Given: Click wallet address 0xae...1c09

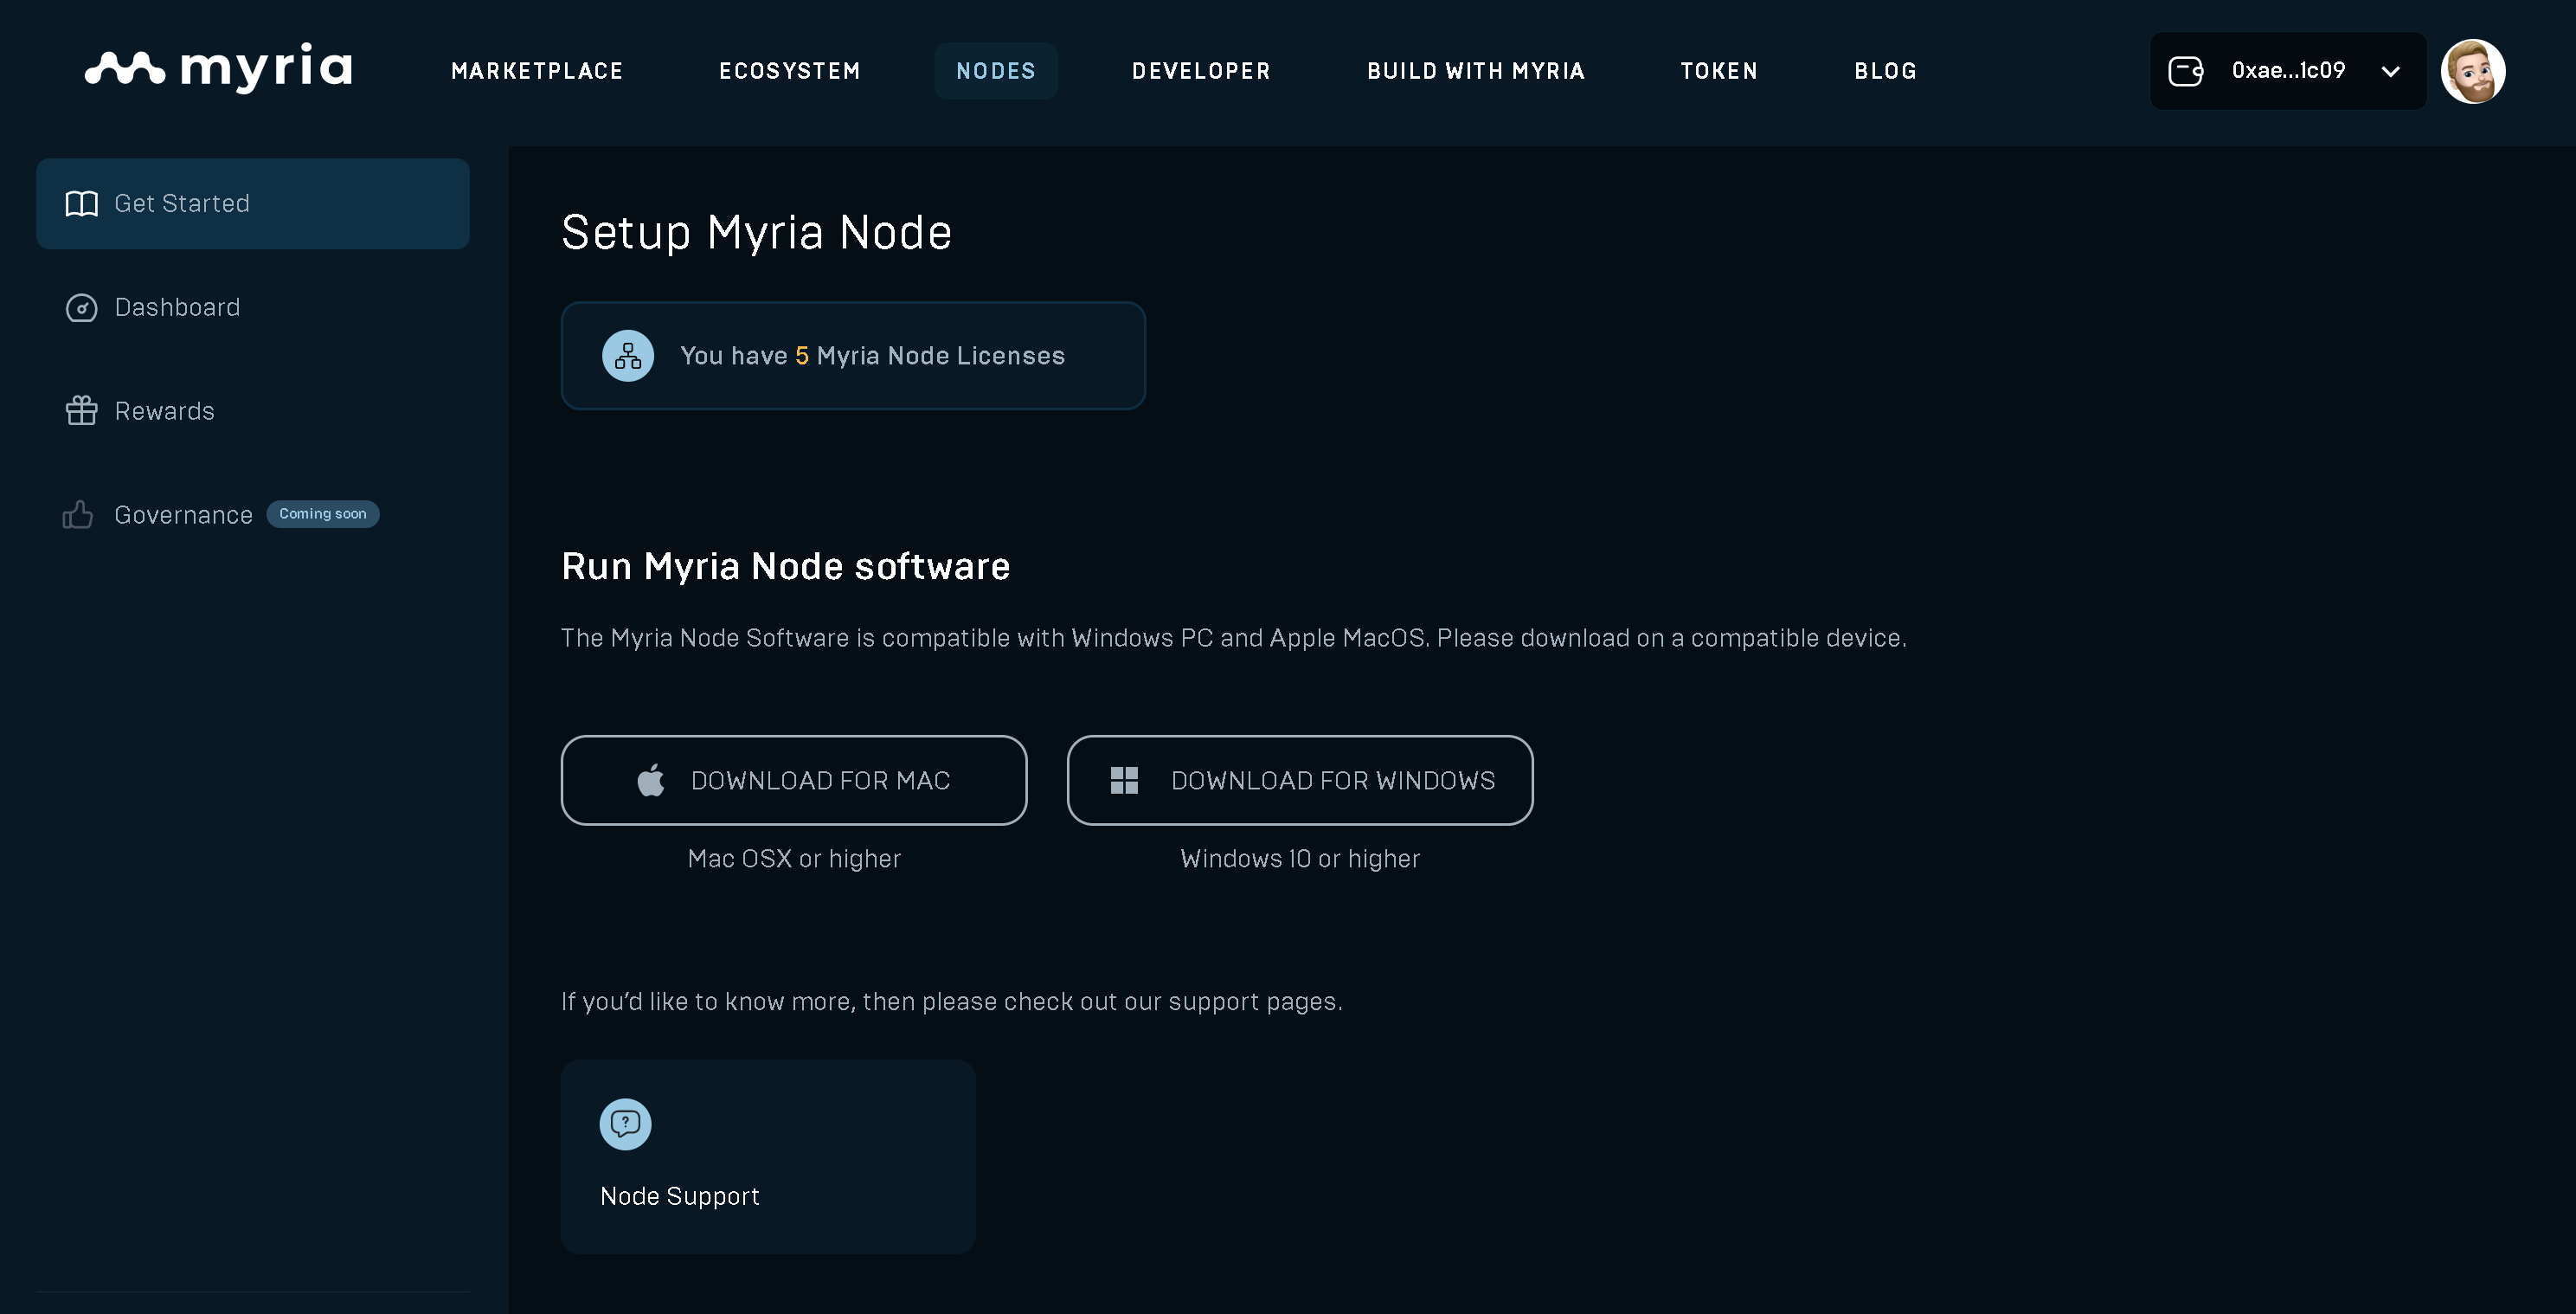Looking at the screenshot, I should pyautogui.click(x=2288, y=70).
